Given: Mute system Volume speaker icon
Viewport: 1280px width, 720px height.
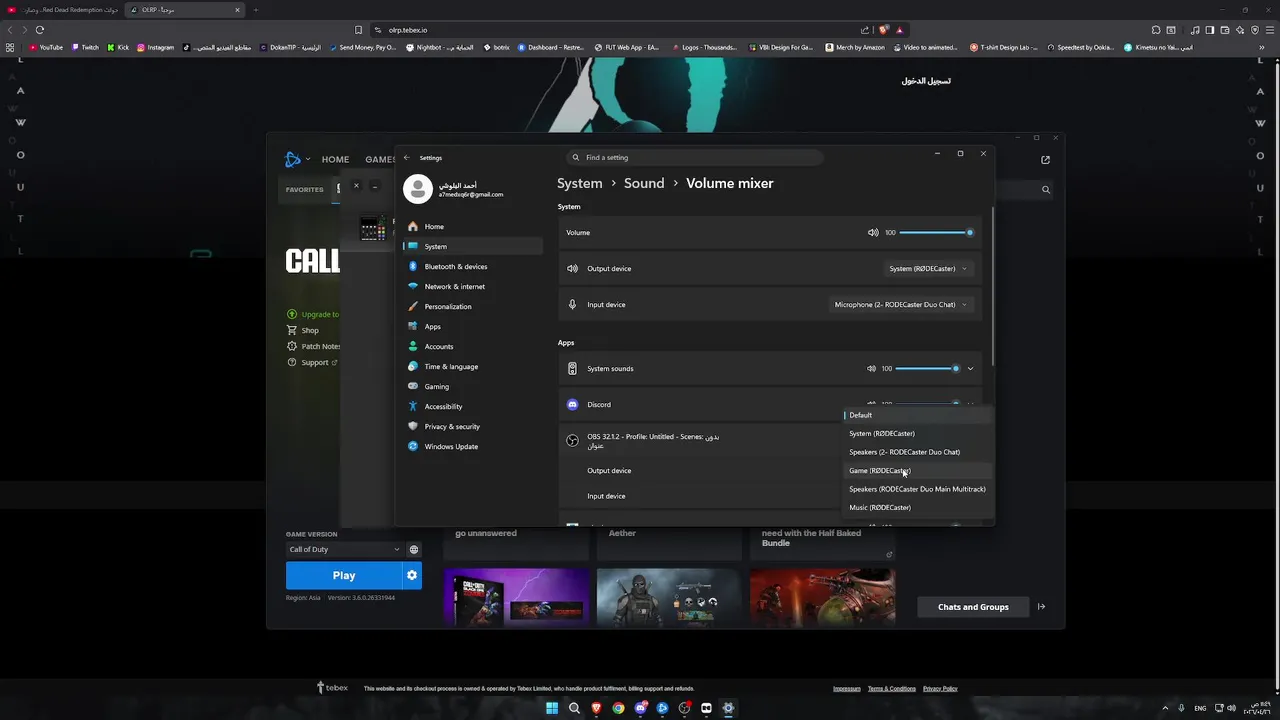Looking at the screenshot, I should (x=873, y=232).
